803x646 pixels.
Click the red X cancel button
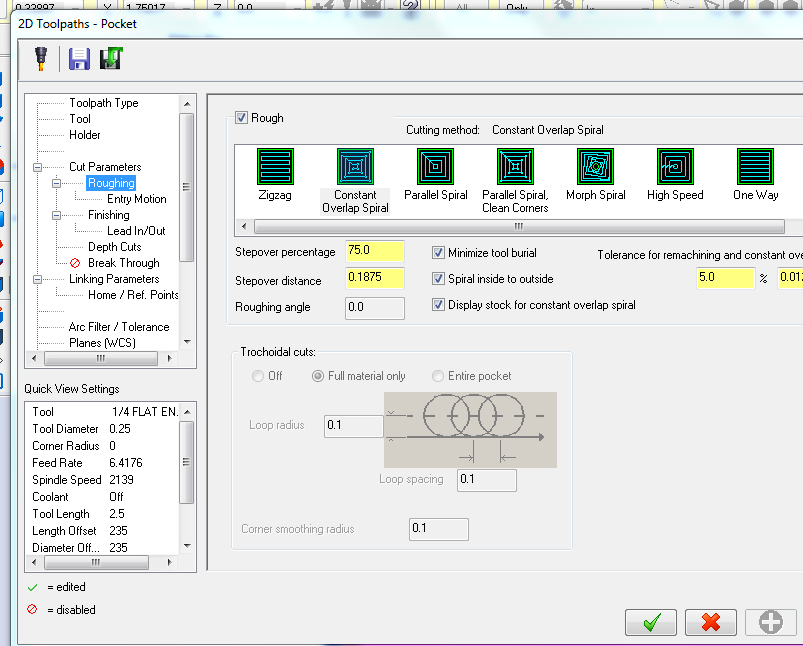pos(711,622)
